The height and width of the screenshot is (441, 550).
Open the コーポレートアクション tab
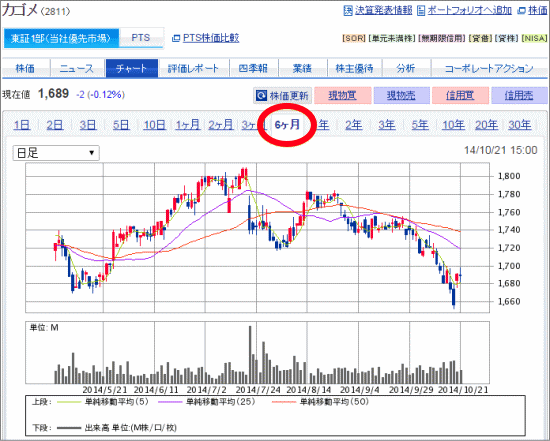point(489,68)
